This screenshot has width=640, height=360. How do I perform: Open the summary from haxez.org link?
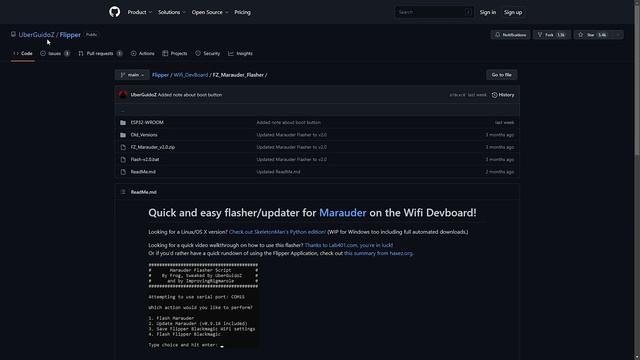[x=378, y=253]
